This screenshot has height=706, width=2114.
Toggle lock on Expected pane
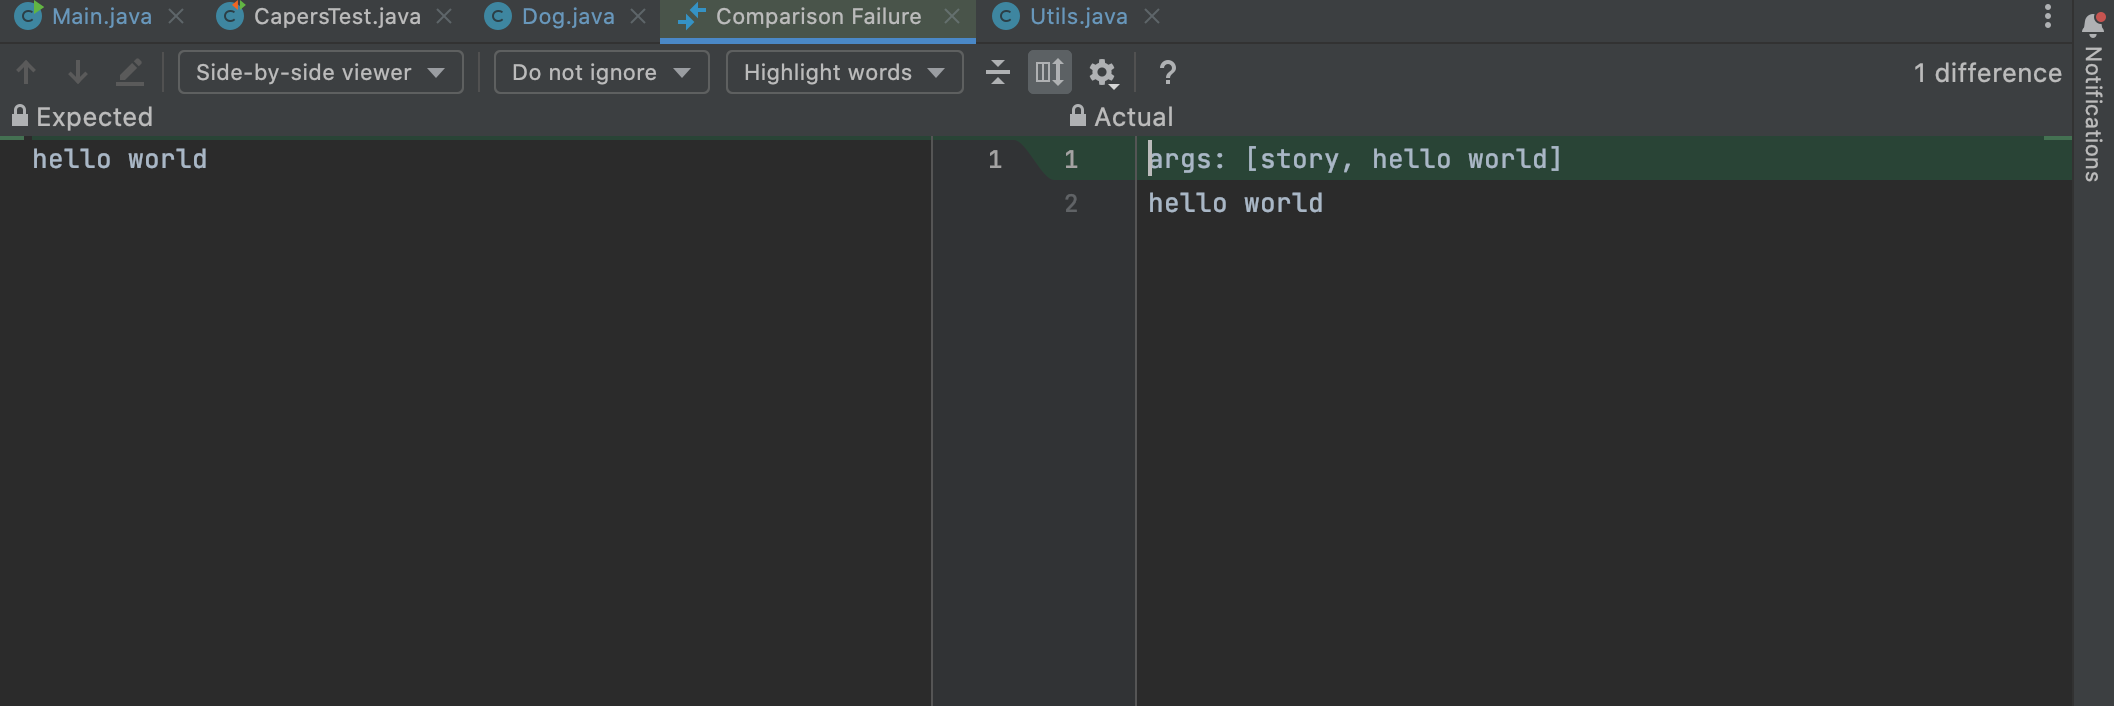(19, 116)
